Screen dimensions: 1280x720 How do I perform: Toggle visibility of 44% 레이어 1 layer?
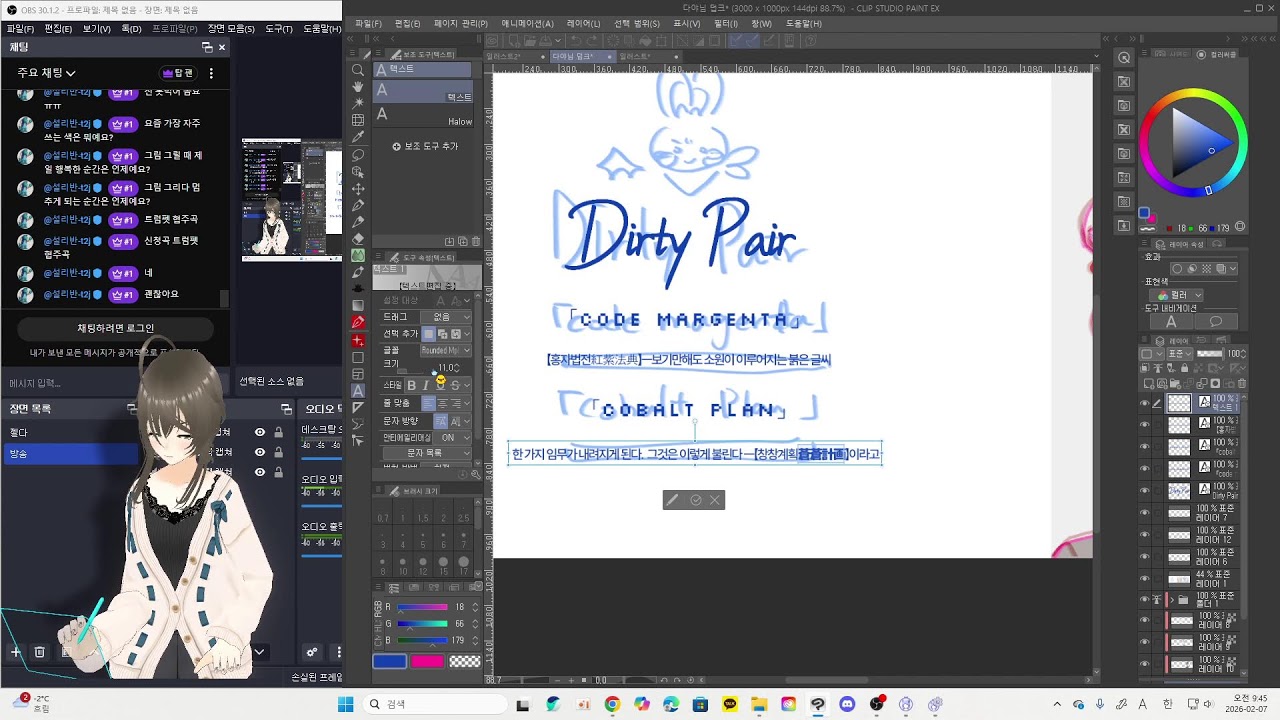coord(1144,577)
